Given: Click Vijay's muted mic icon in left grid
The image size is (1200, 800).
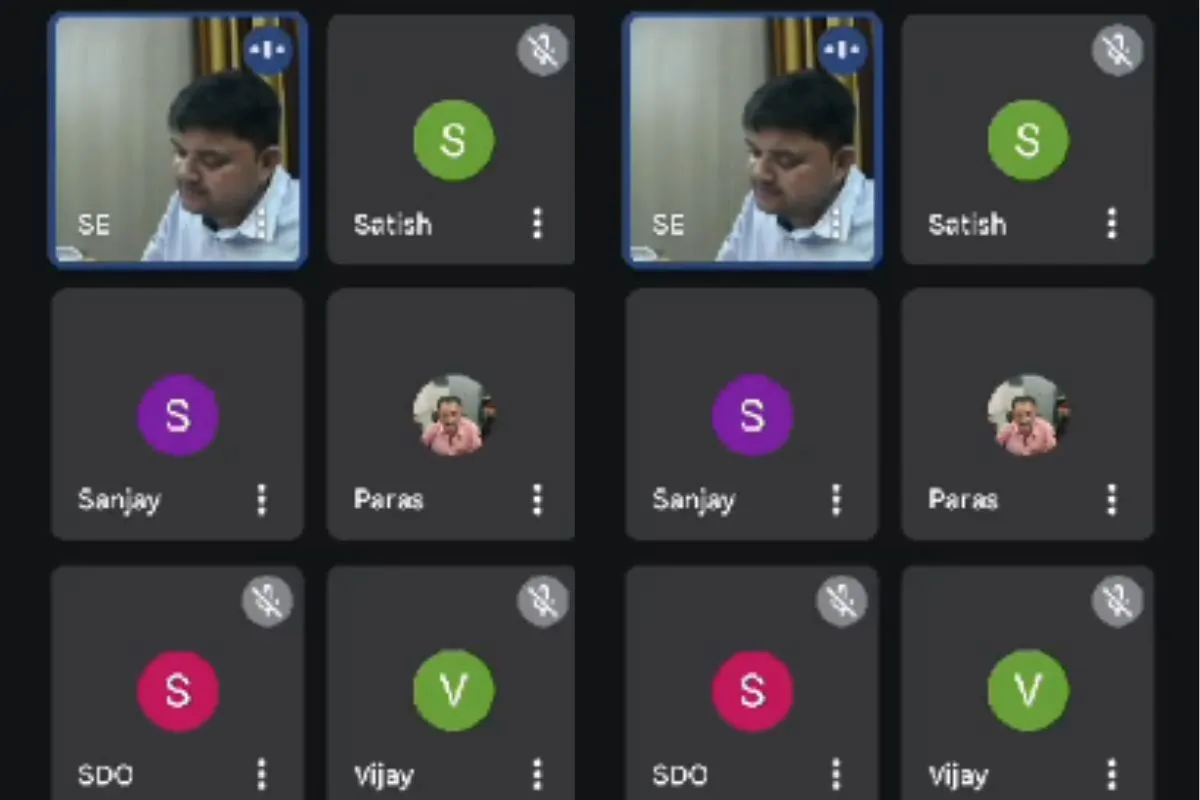Looking at the screenshot, I should [543, 602].
